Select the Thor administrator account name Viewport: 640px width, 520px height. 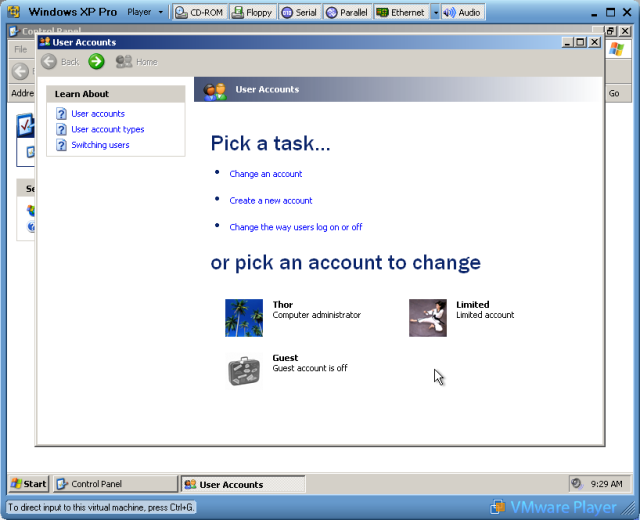click(282, 304)
